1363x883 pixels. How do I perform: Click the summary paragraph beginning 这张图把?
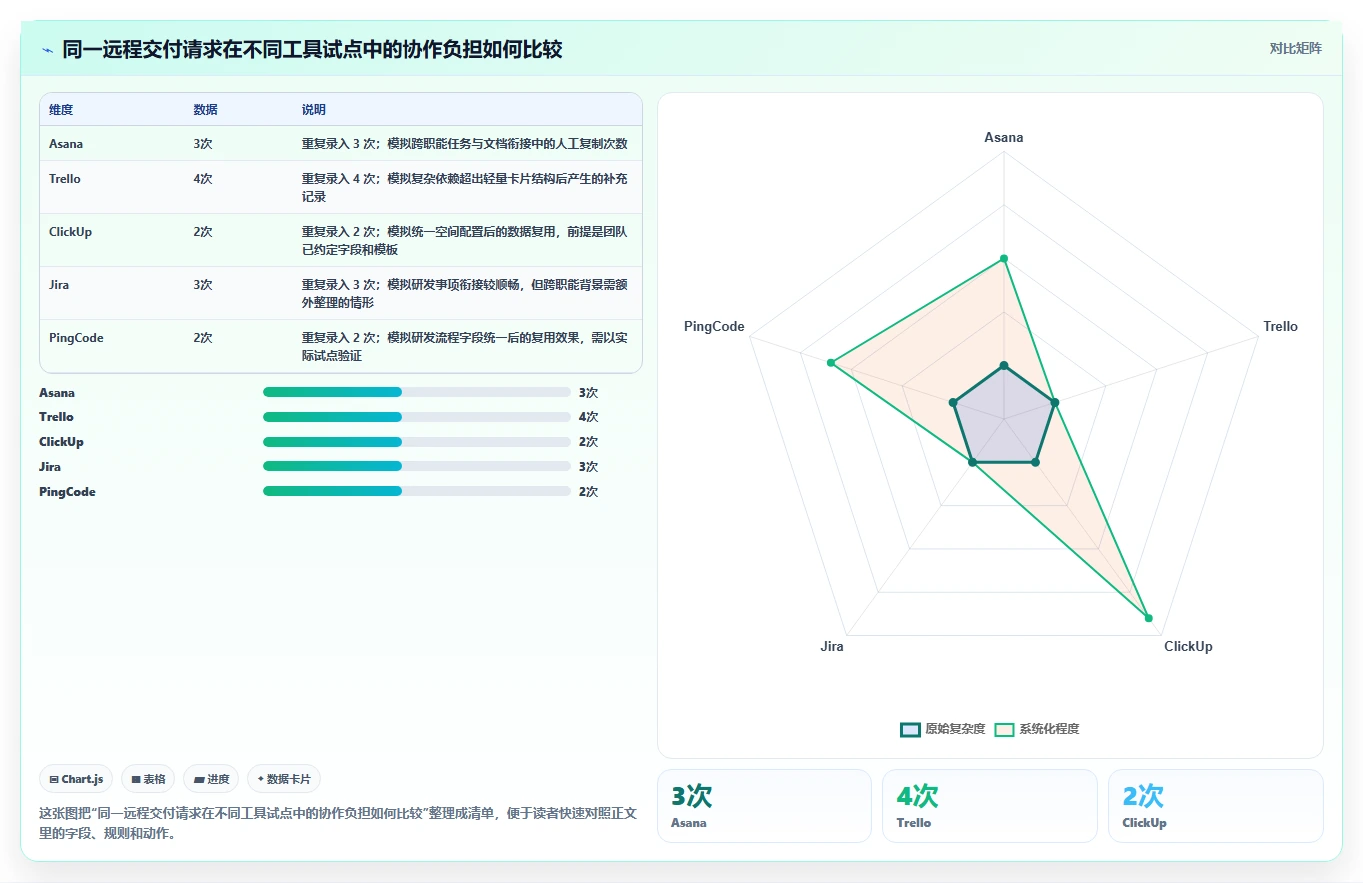tap(338, 823)
